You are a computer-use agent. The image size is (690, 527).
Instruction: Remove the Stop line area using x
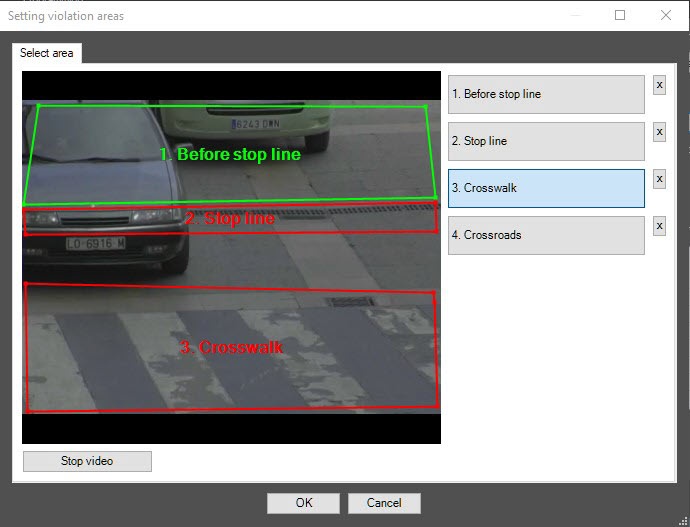[x=659, y=132]
